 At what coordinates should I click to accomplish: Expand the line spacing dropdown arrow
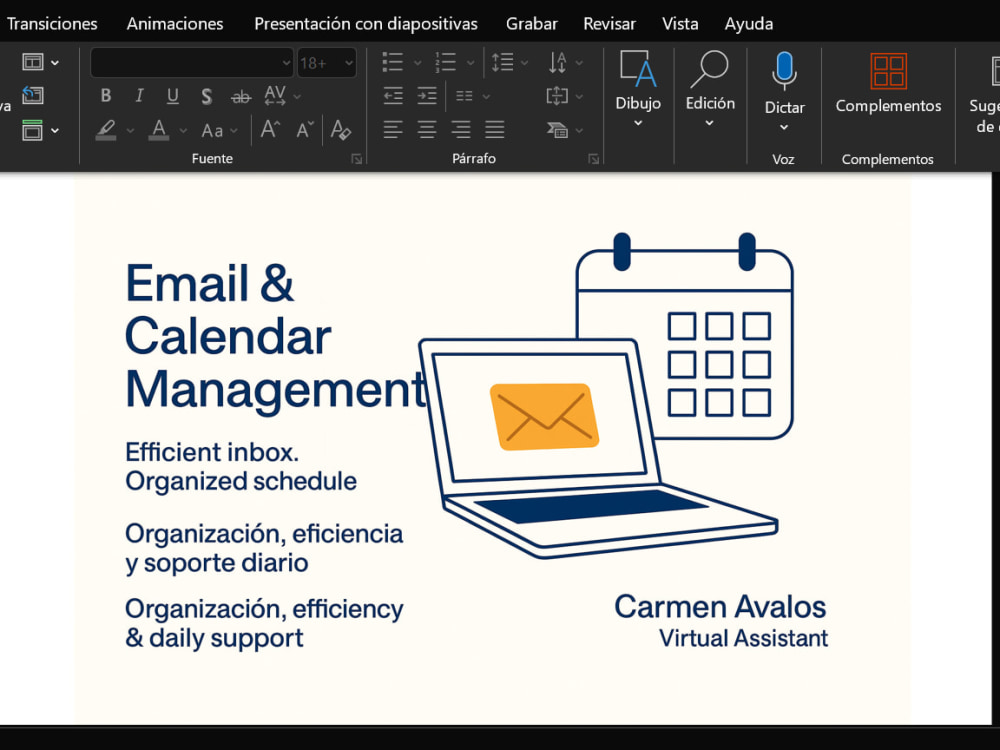click(x=524, y=62)
